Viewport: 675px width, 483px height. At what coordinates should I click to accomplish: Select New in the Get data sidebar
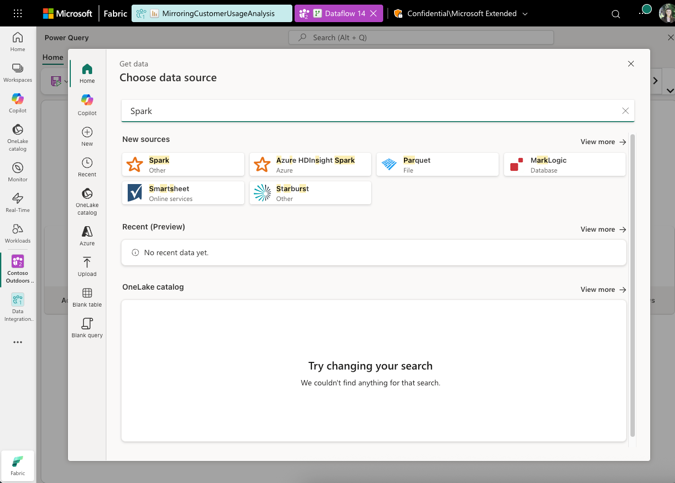(87, 136)
